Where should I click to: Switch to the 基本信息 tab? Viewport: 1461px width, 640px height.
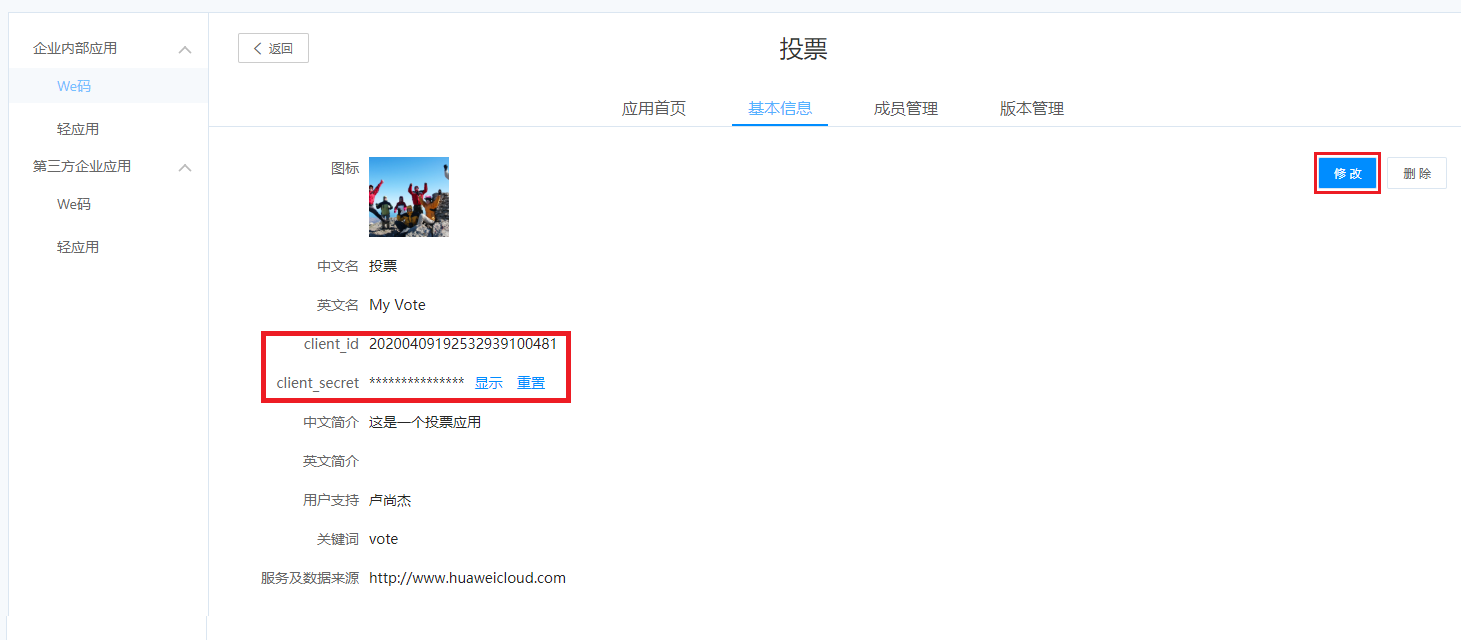pos(780,109)
